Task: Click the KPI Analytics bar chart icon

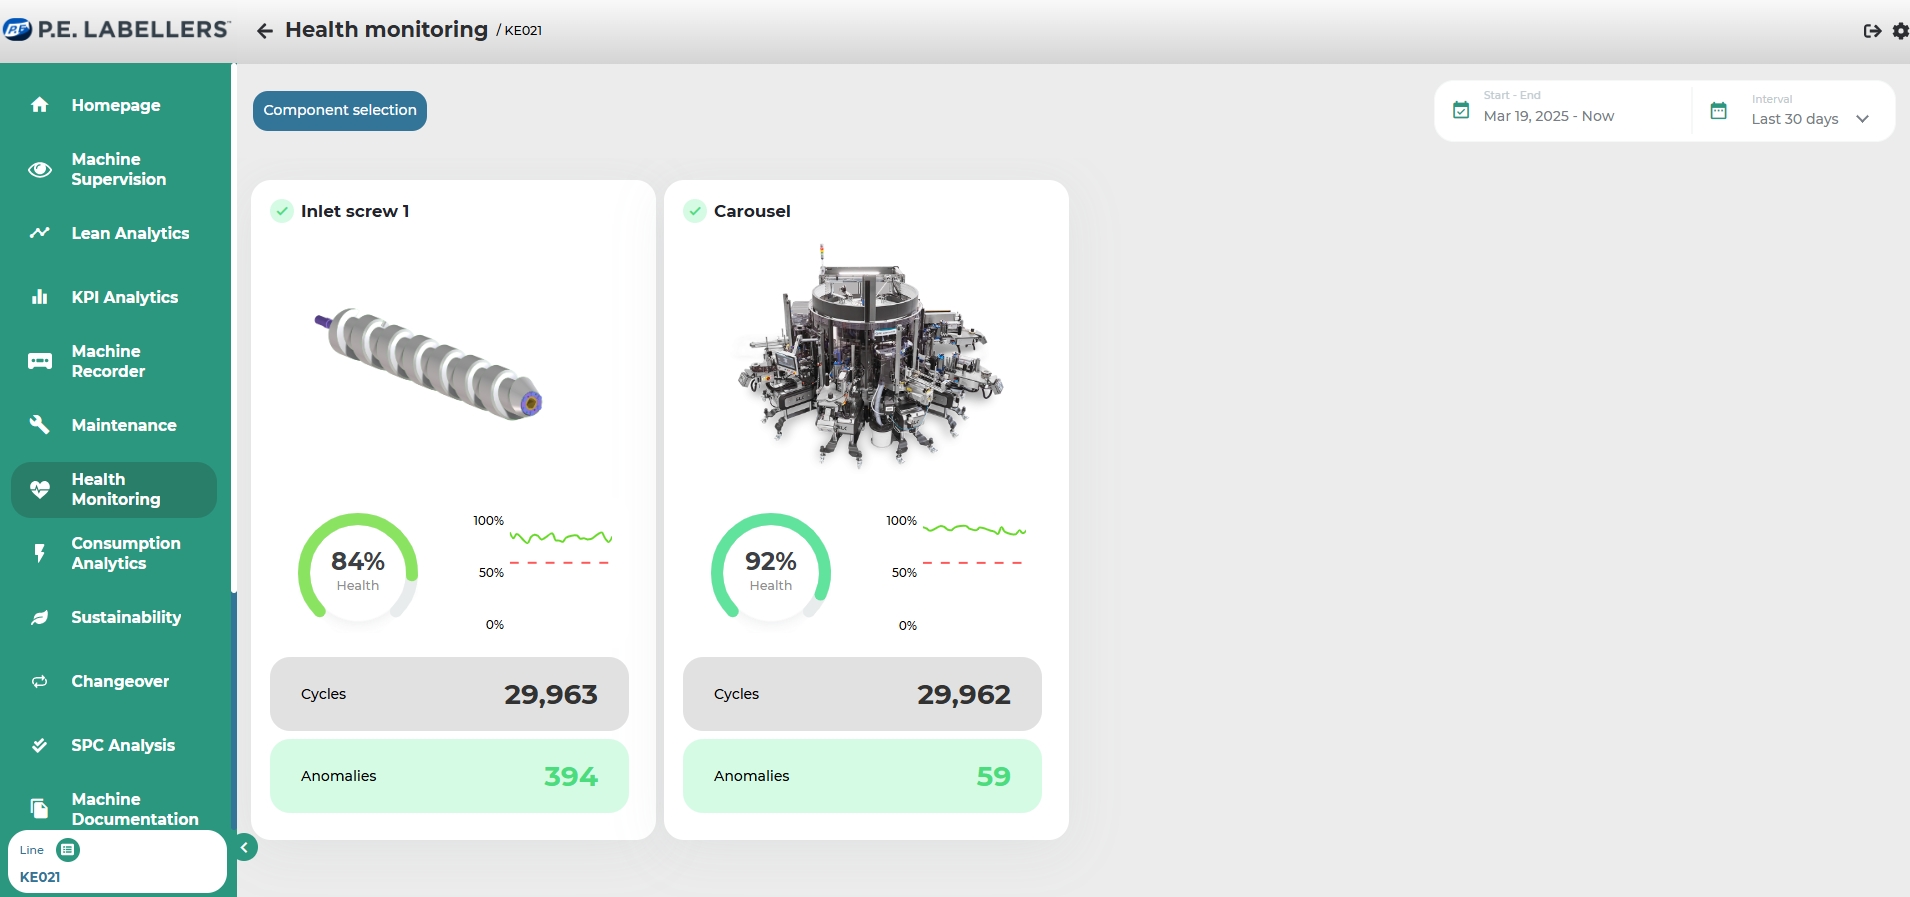Action: point(40,297)
